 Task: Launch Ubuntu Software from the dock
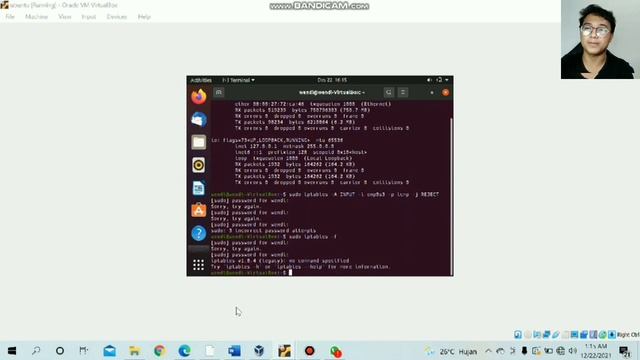pos(199,210)
